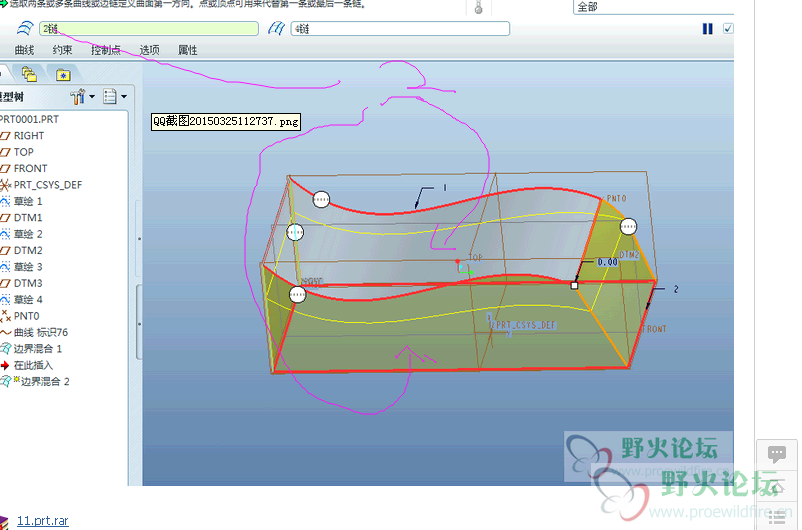Open the 选项 tab
Image resolution: width=802 pixels, height=530 pixels.
[149, 50]
